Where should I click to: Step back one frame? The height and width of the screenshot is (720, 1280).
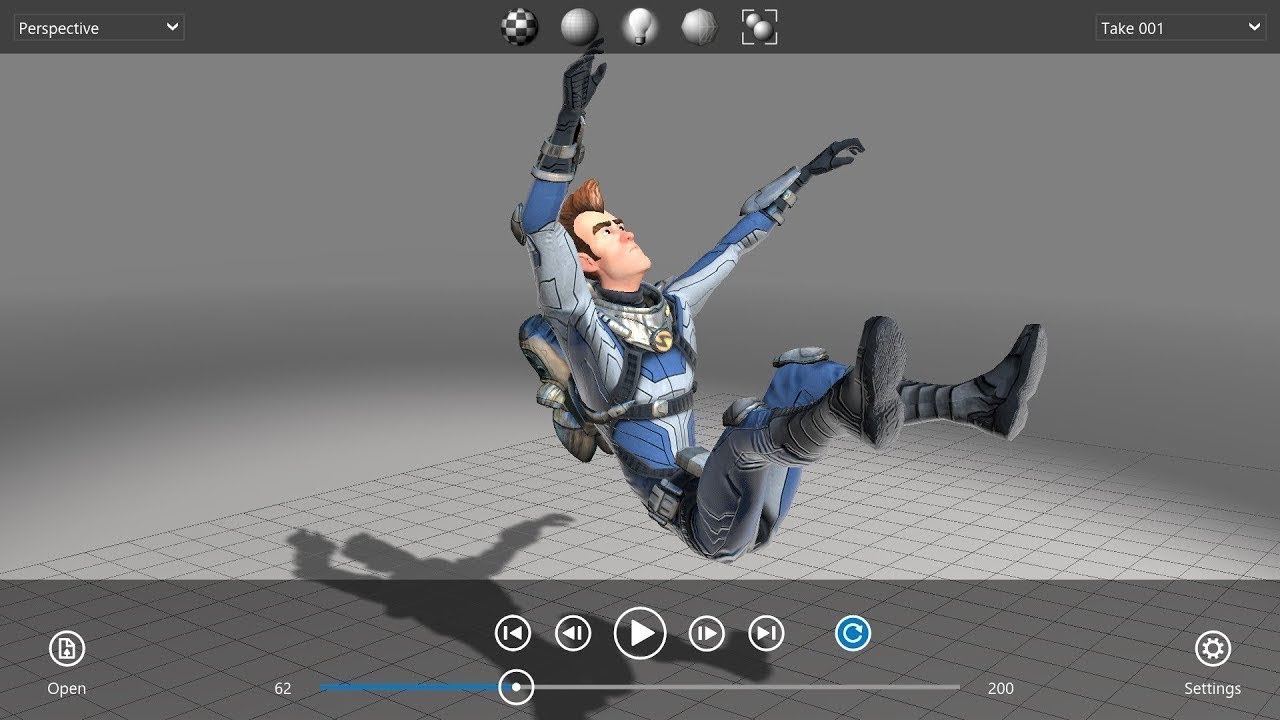coord(573,633)
